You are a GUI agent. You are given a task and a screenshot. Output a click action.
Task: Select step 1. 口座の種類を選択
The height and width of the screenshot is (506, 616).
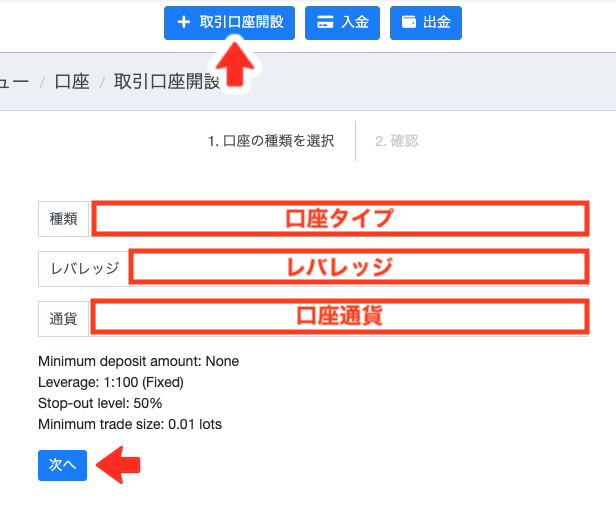271,141
